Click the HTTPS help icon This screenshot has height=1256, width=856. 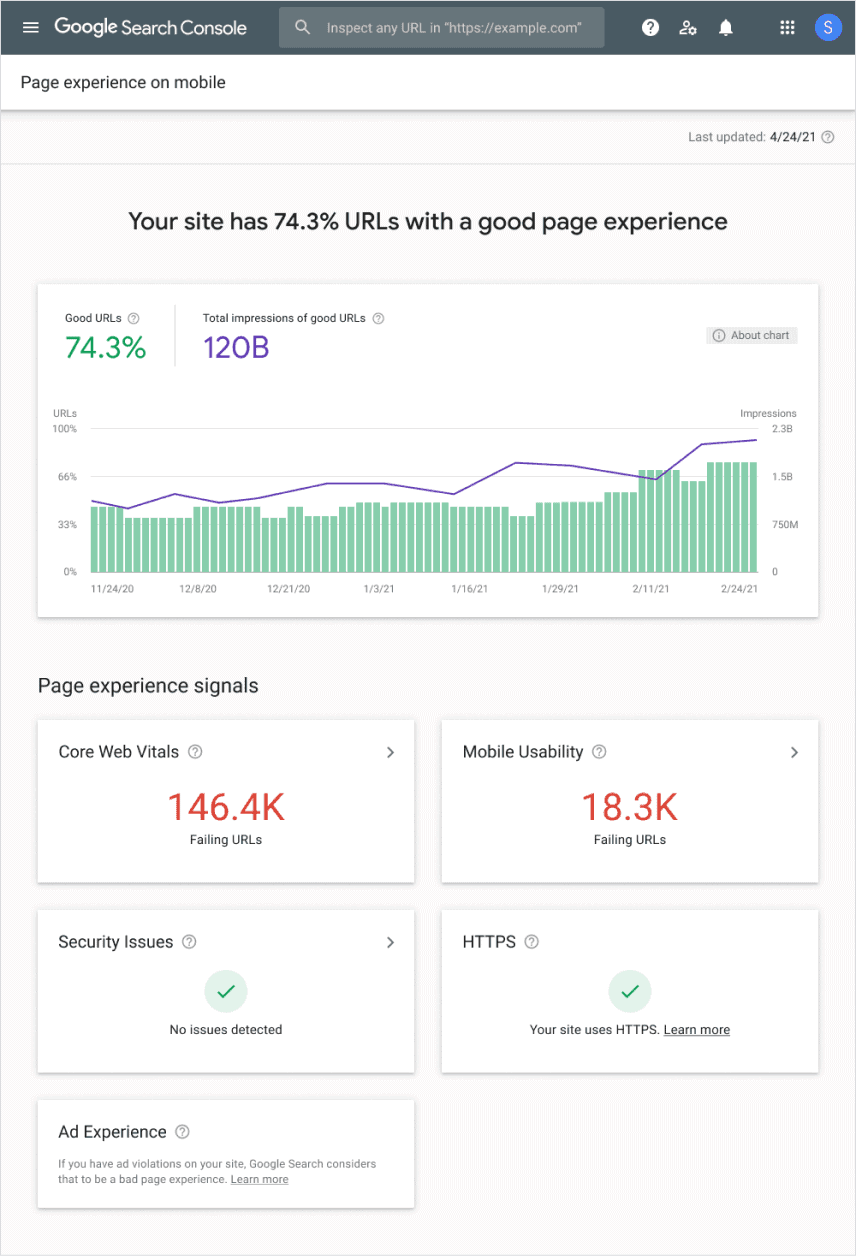[x=531, y=942]
